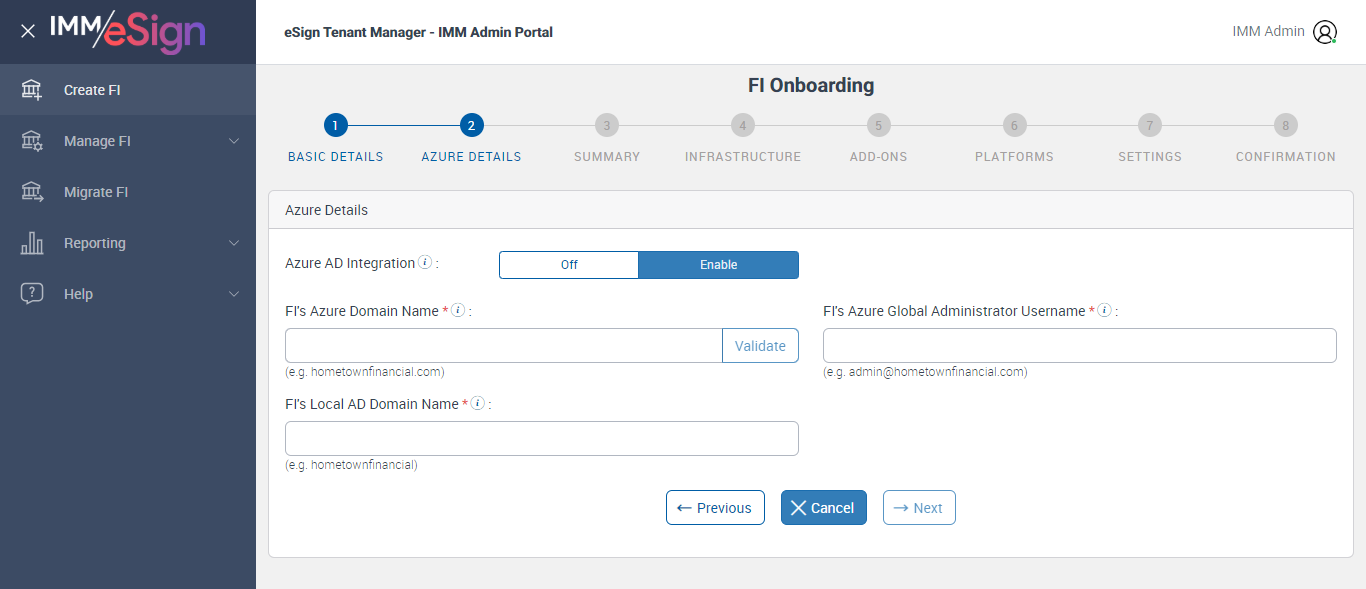The width and height of the screenshot is (1366, 589).
Task: Open Reporting menu item
Action: (x=128, y=243)
